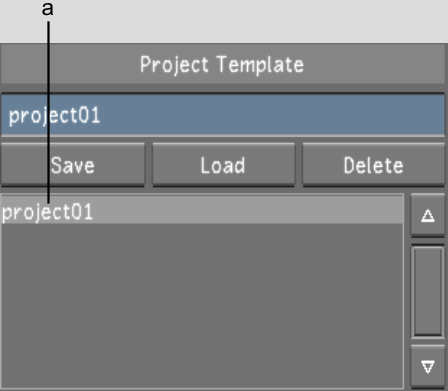Click the Delete button
448x391 pixels.
pyautogui.click(x=374, y=165)
